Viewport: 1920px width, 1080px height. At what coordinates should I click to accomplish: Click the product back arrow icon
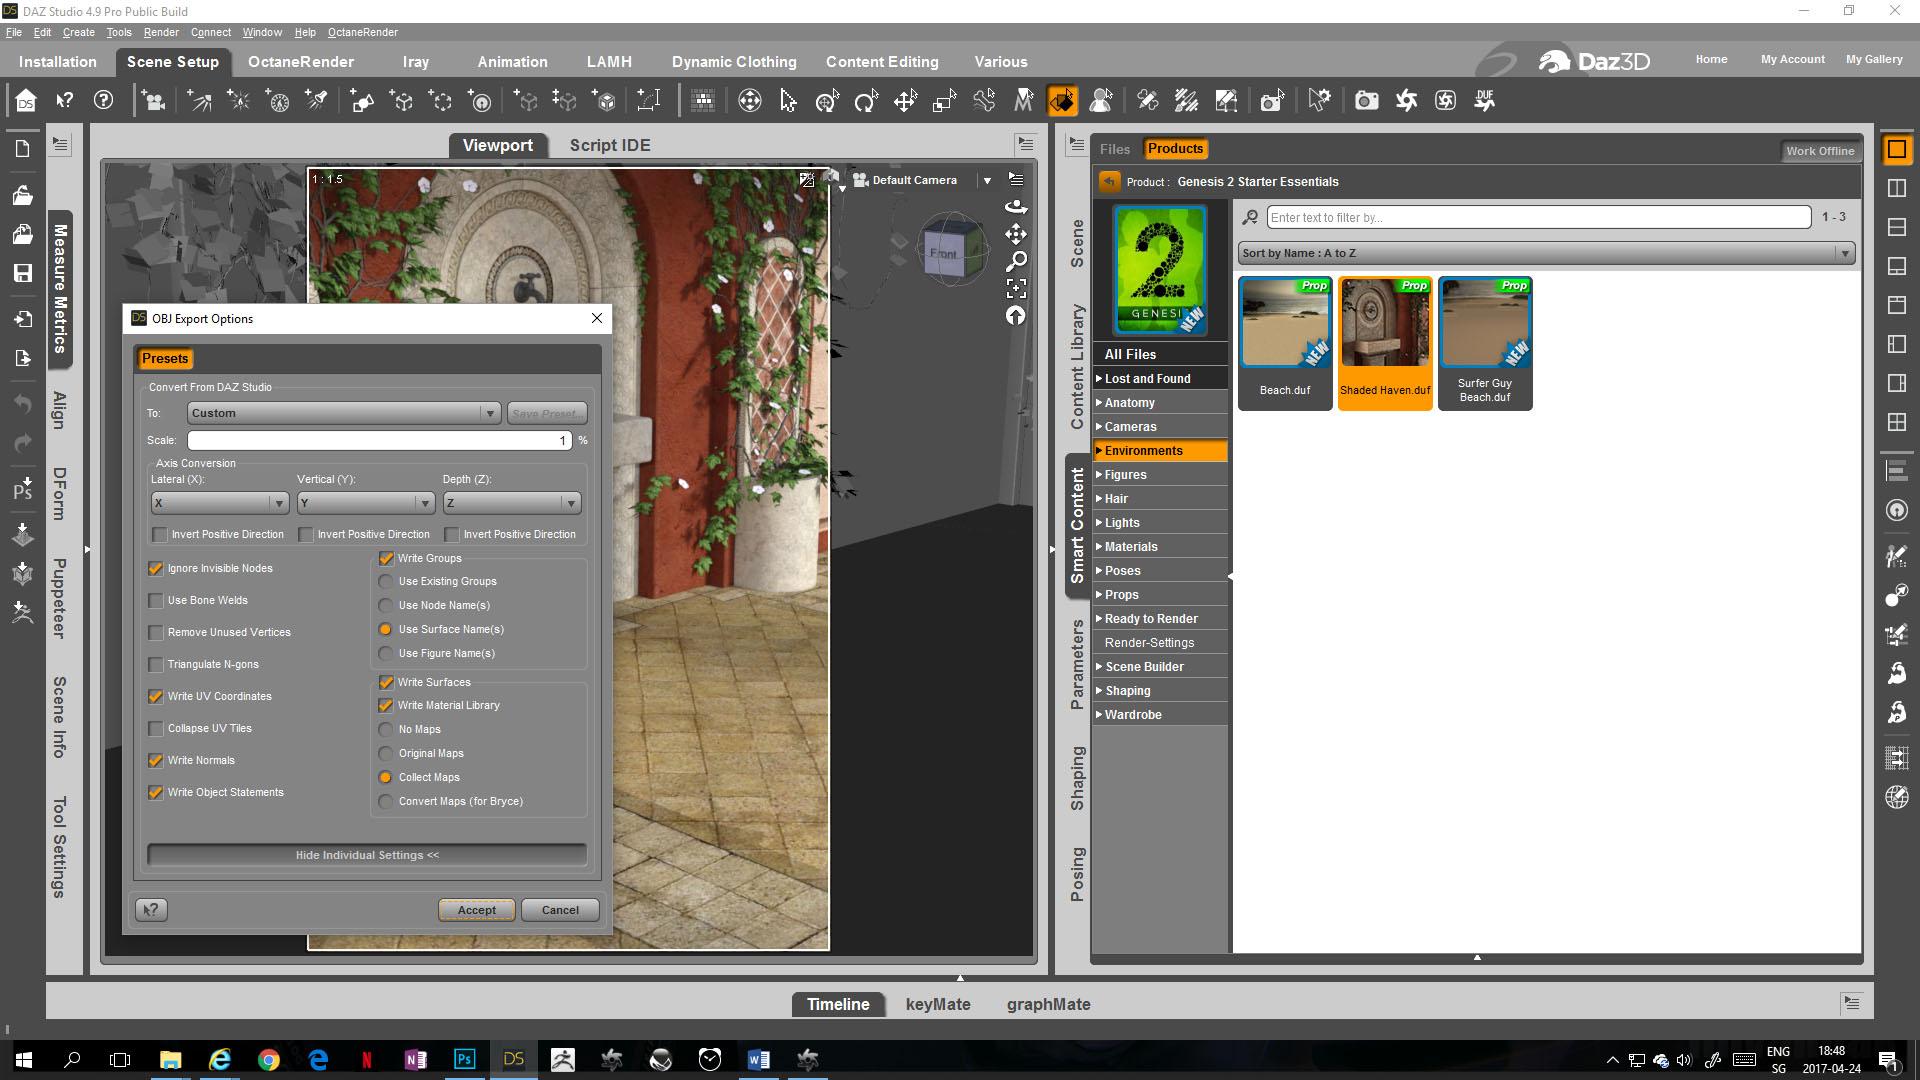tap(1109, 181)
